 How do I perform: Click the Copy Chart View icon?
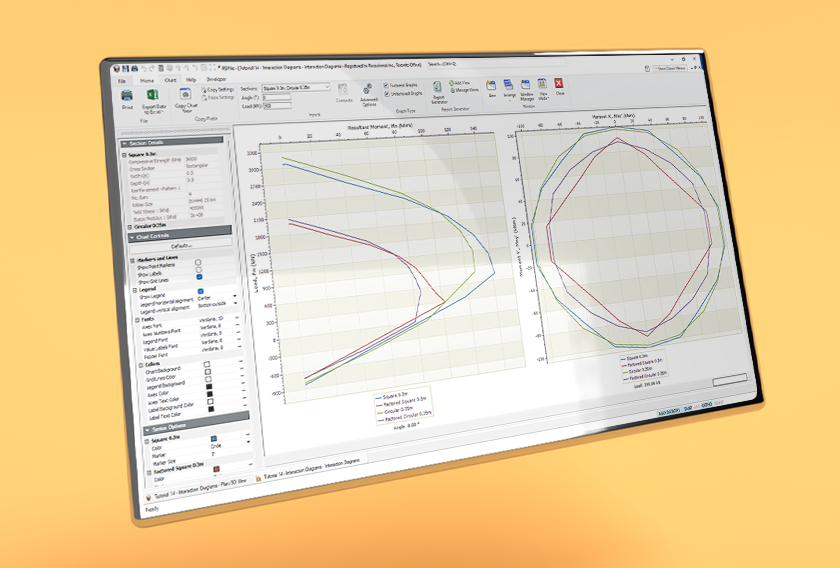point(185,94)
